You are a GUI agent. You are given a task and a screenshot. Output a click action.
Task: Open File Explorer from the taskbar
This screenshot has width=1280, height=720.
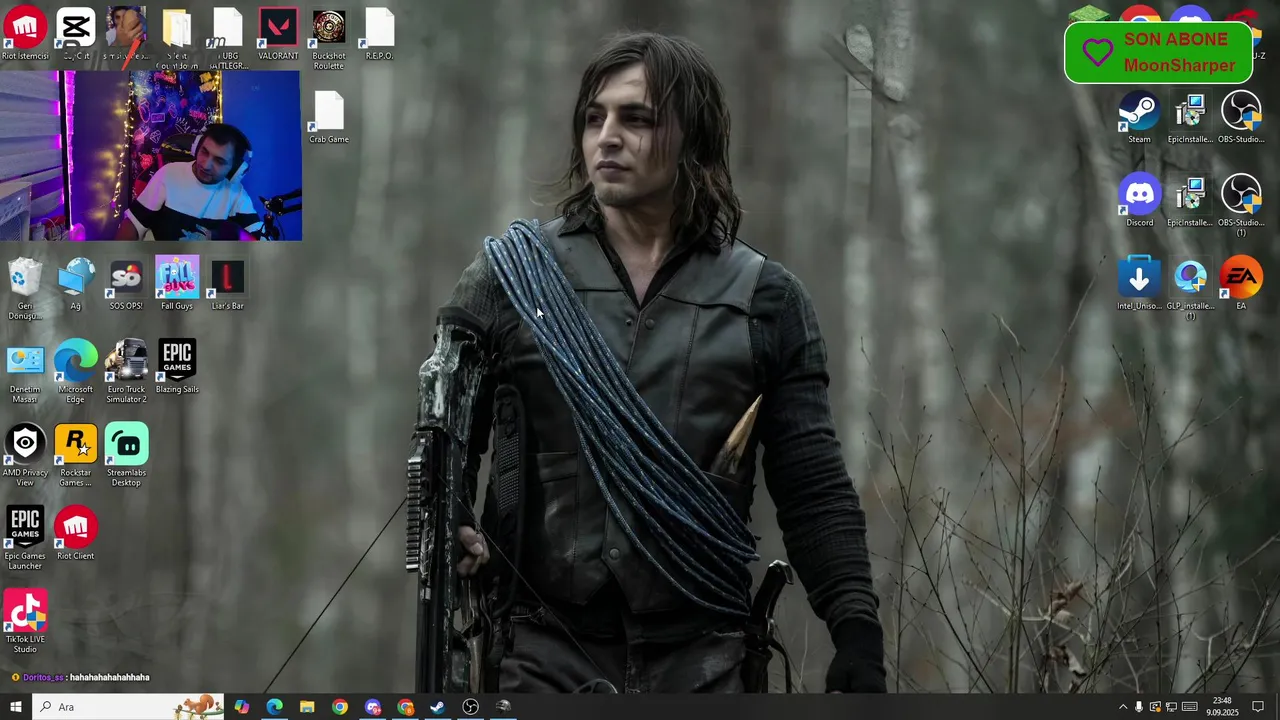307,707
